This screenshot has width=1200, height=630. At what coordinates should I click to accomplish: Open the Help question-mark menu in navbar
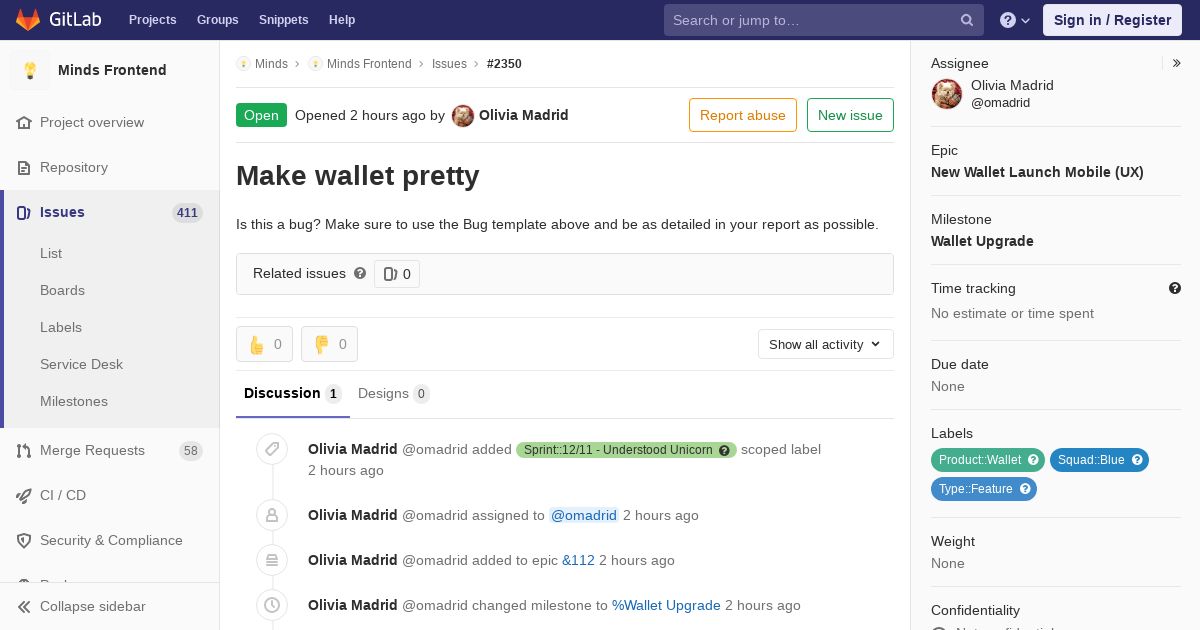(1015, 20)
